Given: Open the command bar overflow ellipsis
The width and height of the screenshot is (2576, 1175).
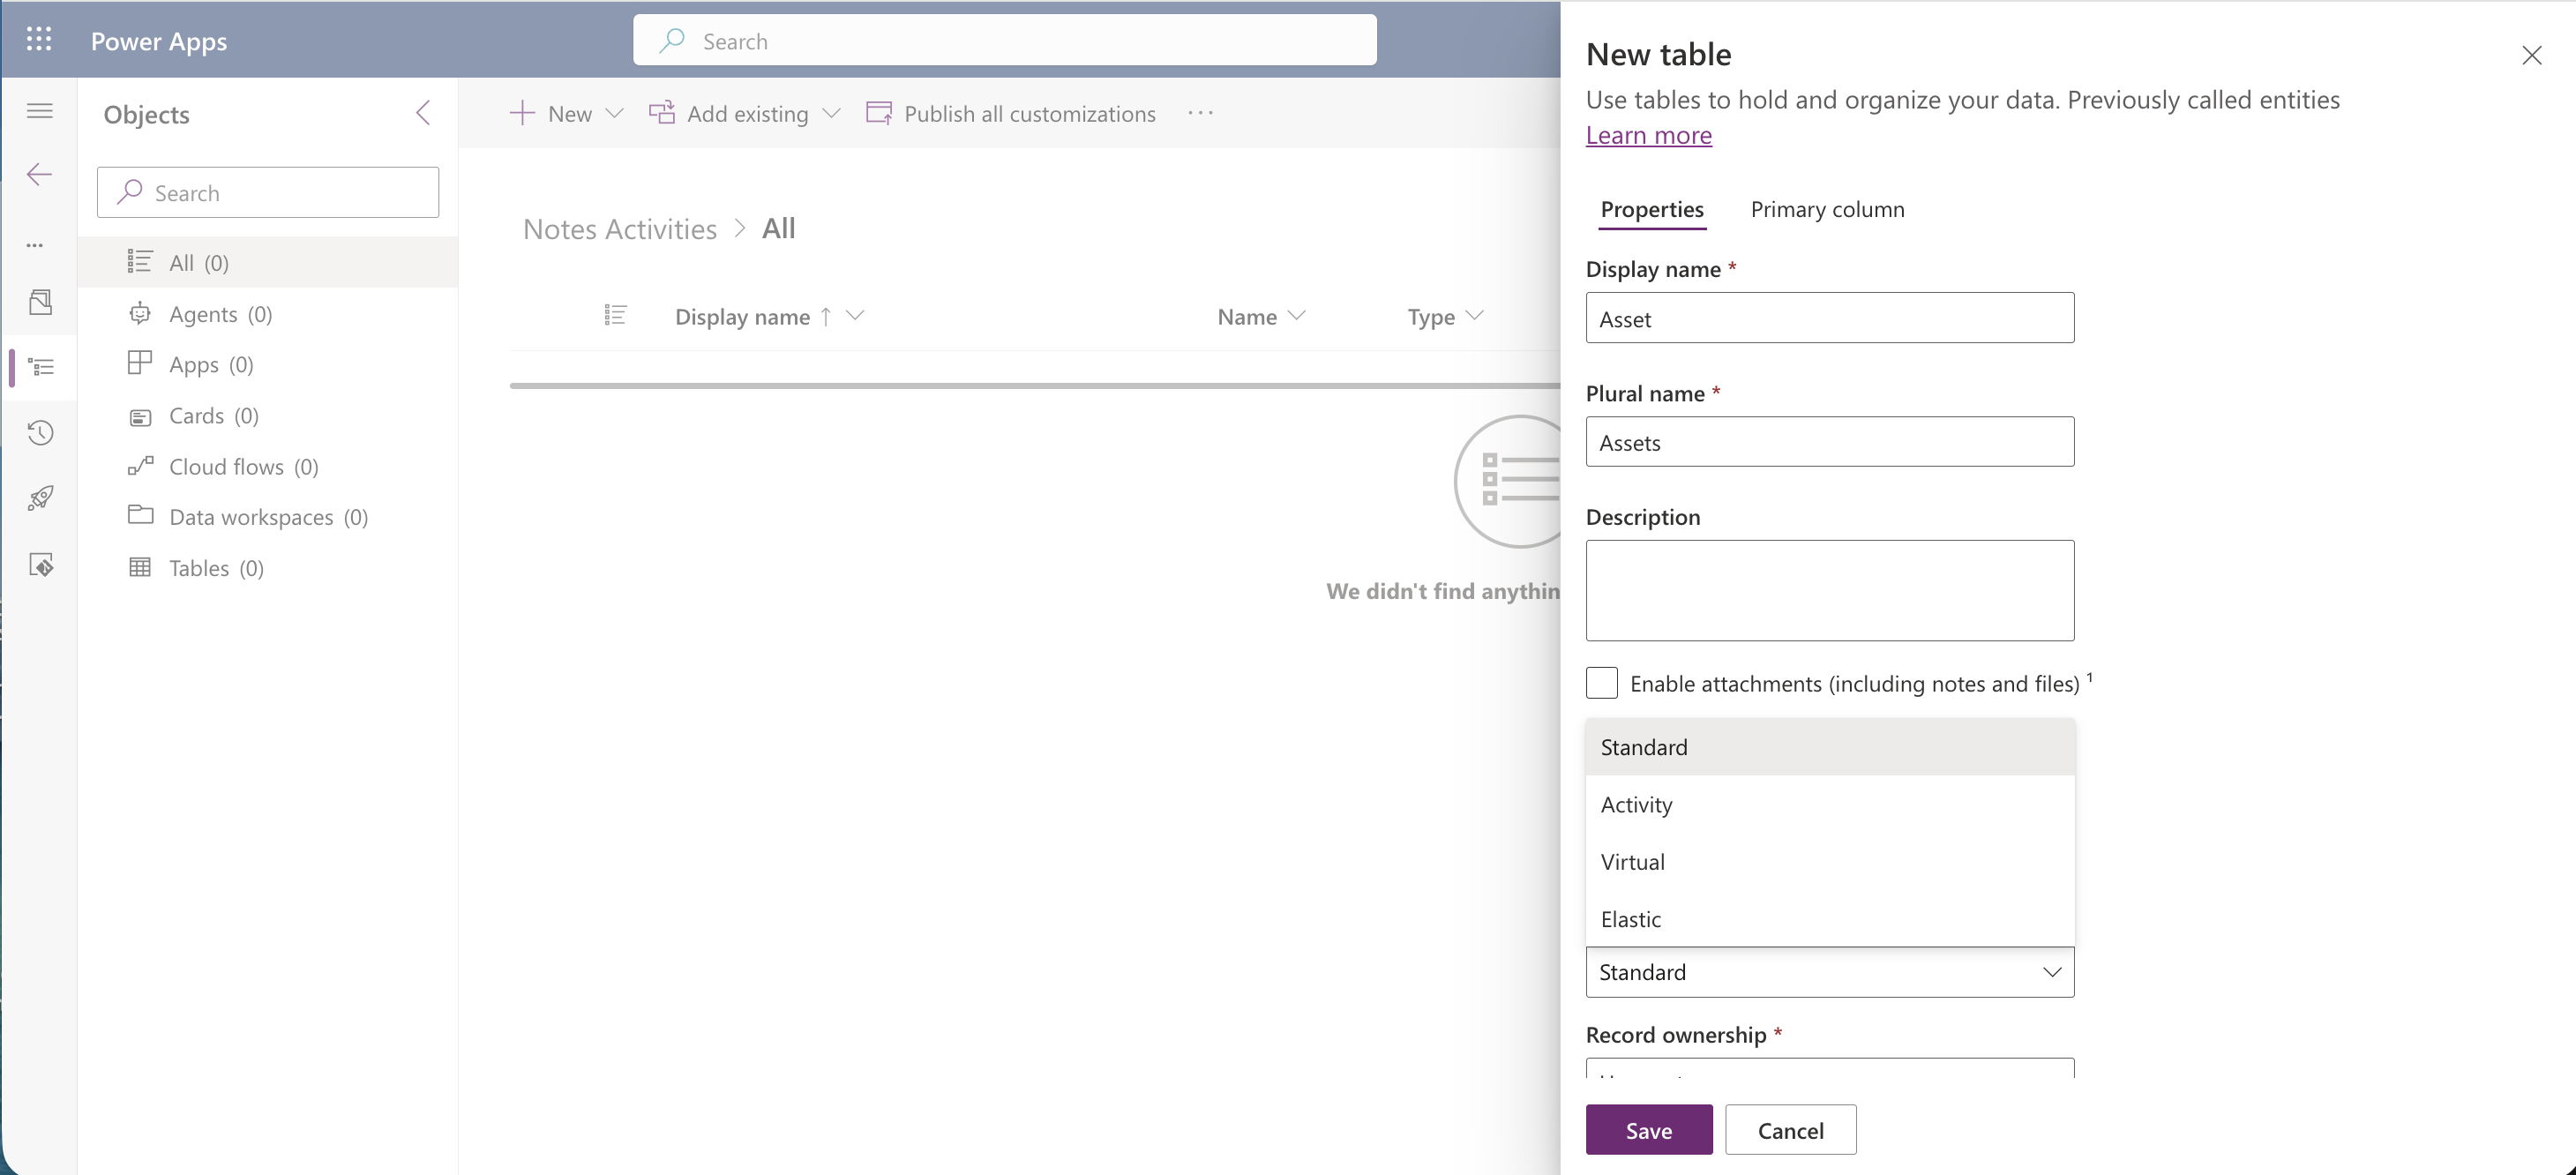Looking at the screenshot, I should 1200,113.
